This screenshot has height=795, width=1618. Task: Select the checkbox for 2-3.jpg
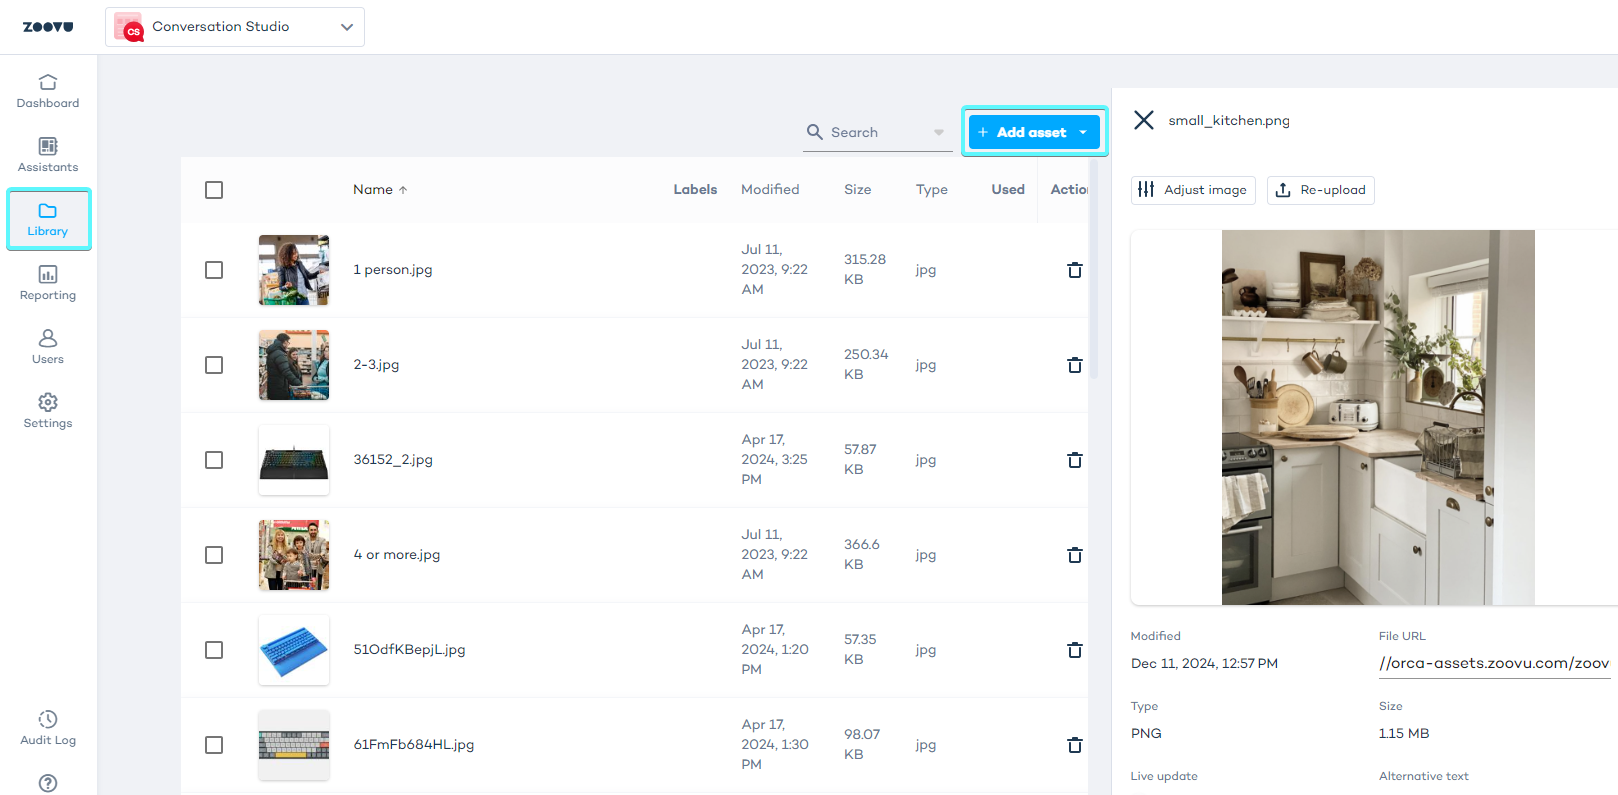(x=214, y=365)
